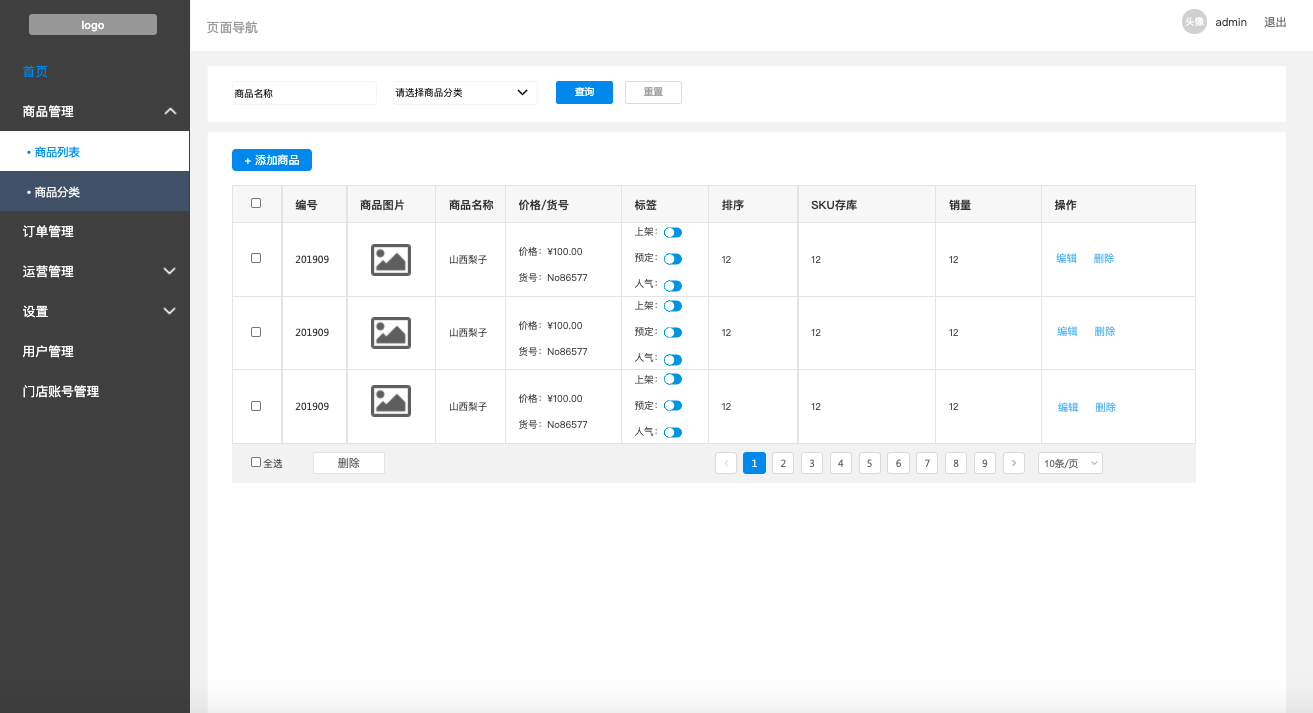The height and width of the screenshot is (713, 1313).
Task: Toggle 上架 switch in the third row
Action: click(673, 379)
